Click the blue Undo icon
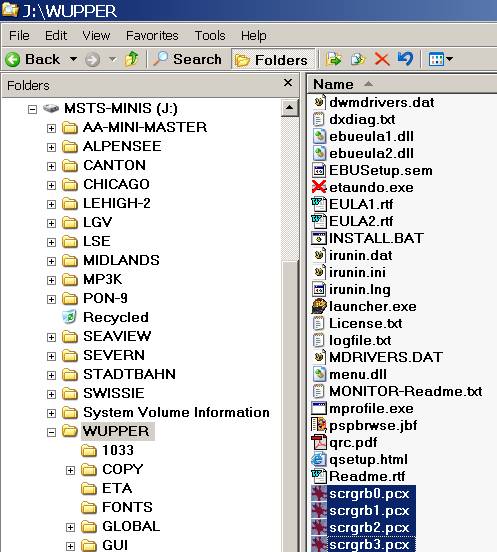This screenshot has width=497, height=552. pyautogui.click(x=405, y=59)
